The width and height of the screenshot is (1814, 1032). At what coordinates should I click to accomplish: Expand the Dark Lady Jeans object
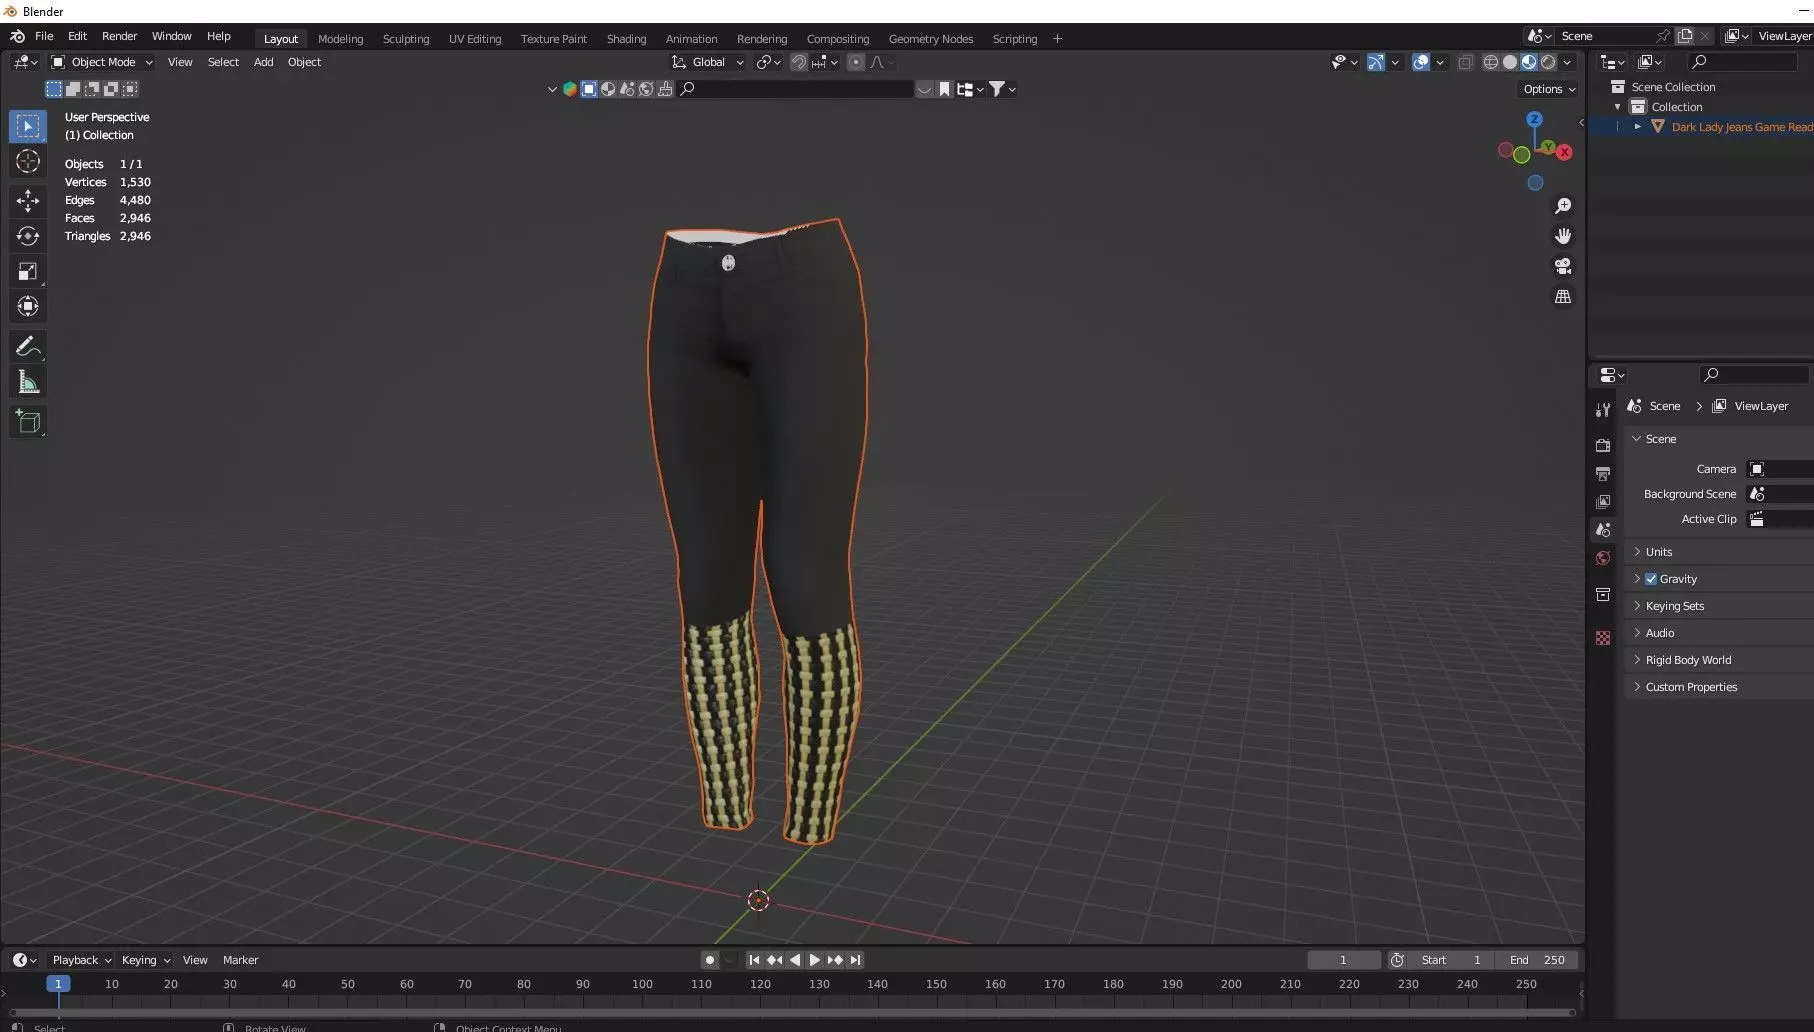pos(1637,127)
